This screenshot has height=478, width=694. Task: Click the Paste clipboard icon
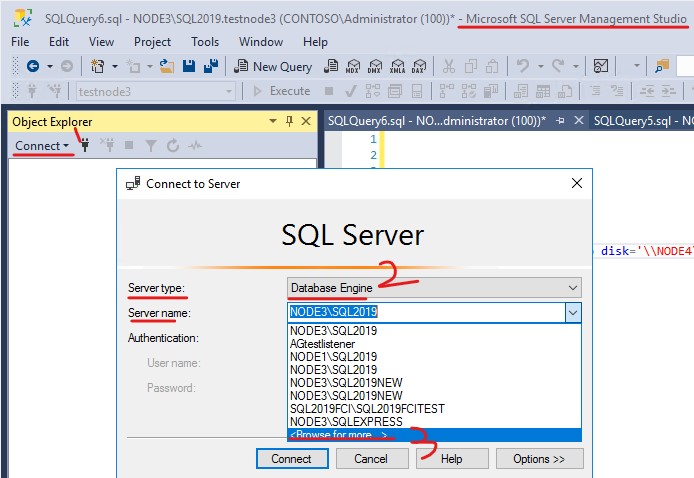point(492,66)
